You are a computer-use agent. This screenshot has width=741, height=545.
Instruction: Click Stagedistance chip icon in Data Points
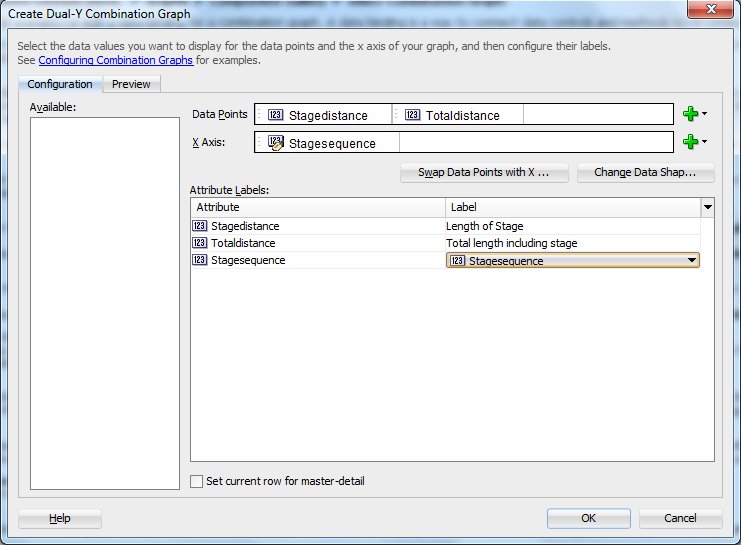tap(275, 115)
